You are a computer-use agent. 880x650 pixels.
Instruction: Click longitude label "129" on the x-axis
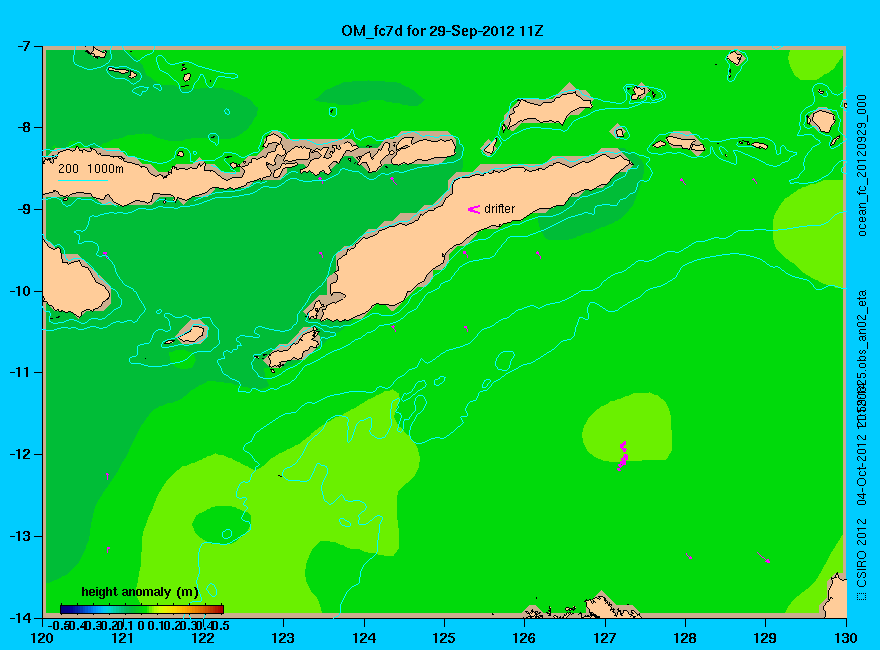click(x=766, y=638)
